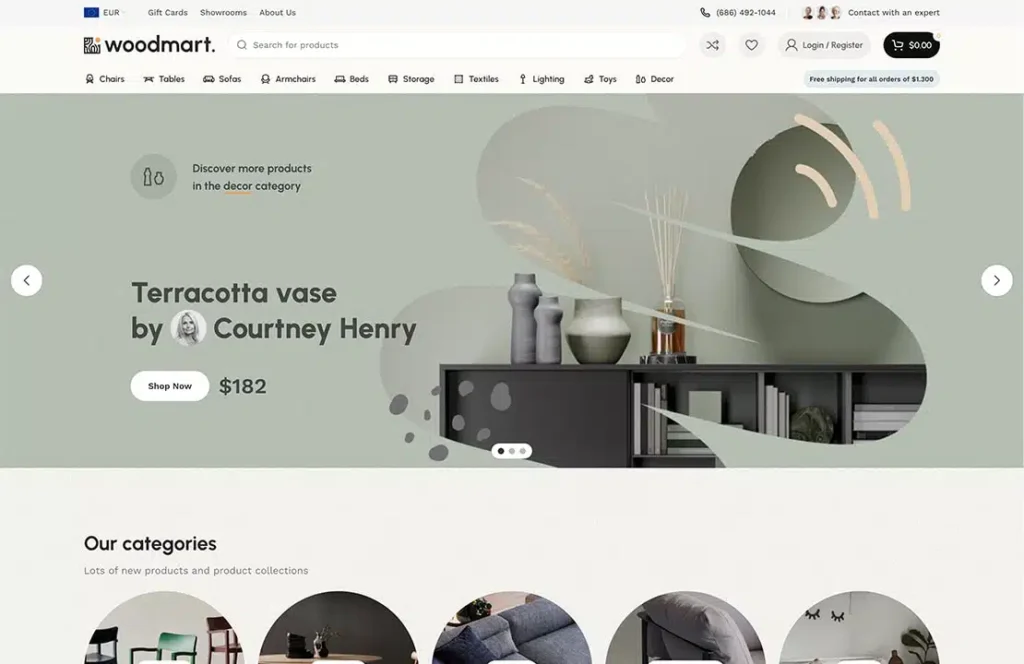Viewport: 1024px width, 664px height.
Task: Open the EUR currency dropdown
Action: (102, 13)
